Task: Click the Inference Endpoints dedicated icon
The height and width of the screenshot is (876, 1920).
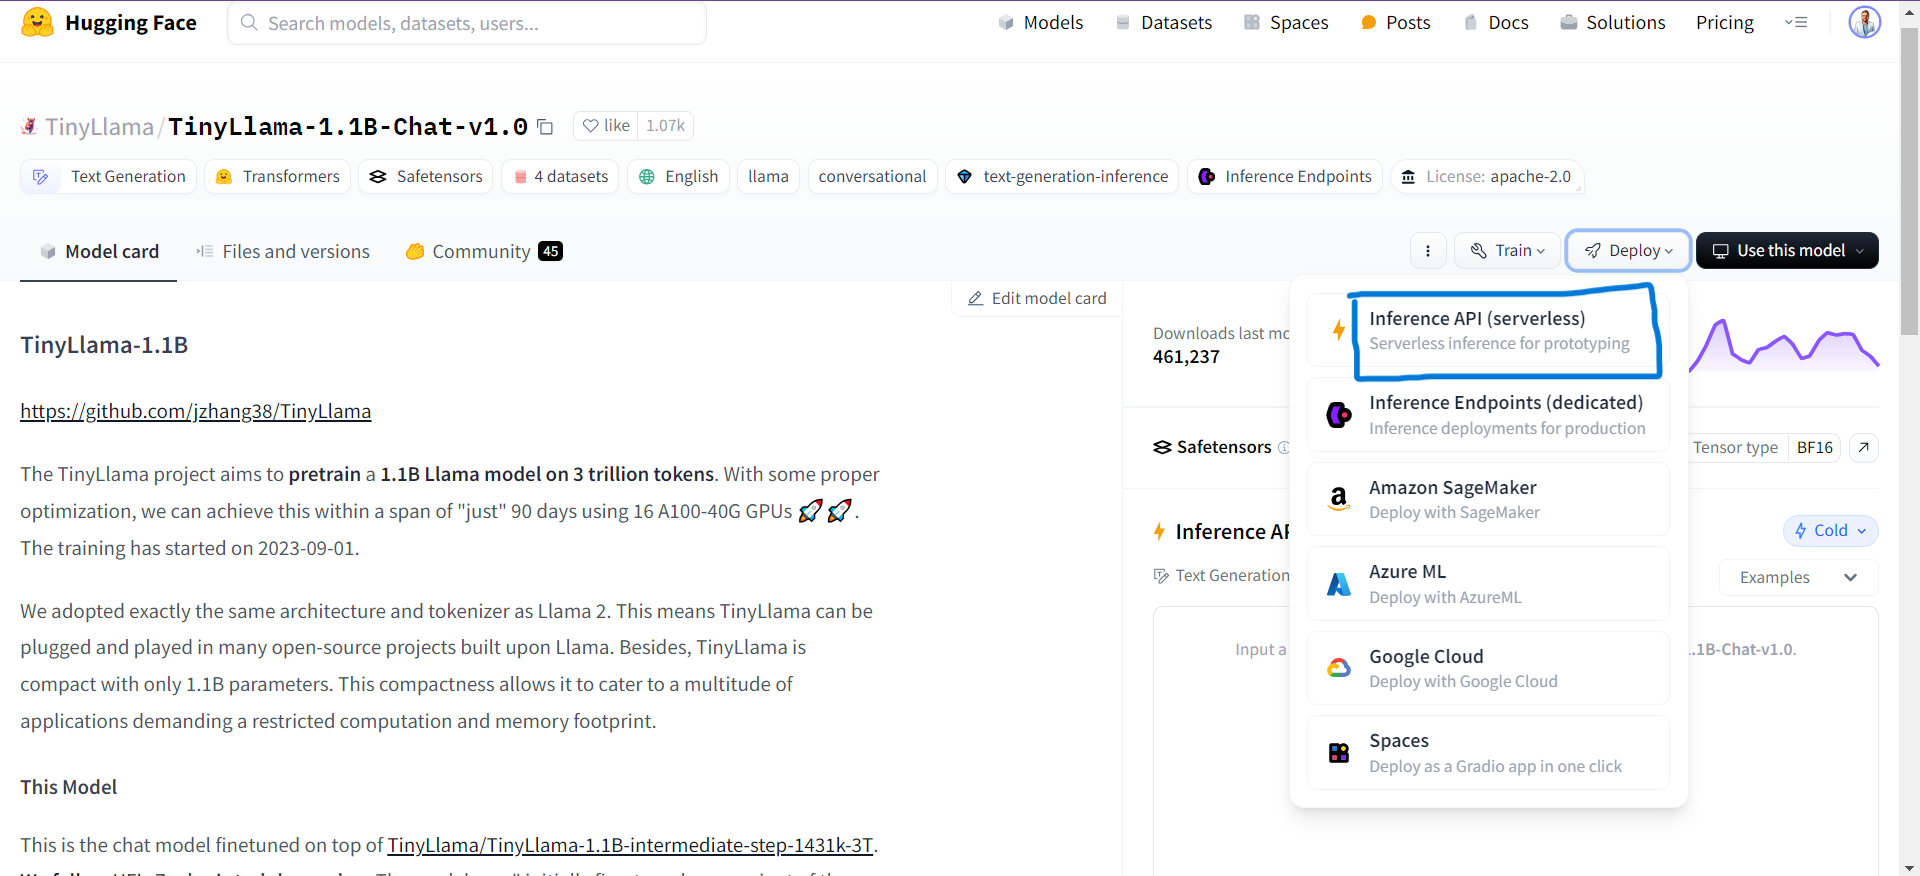Action: tap(1339, 414)
